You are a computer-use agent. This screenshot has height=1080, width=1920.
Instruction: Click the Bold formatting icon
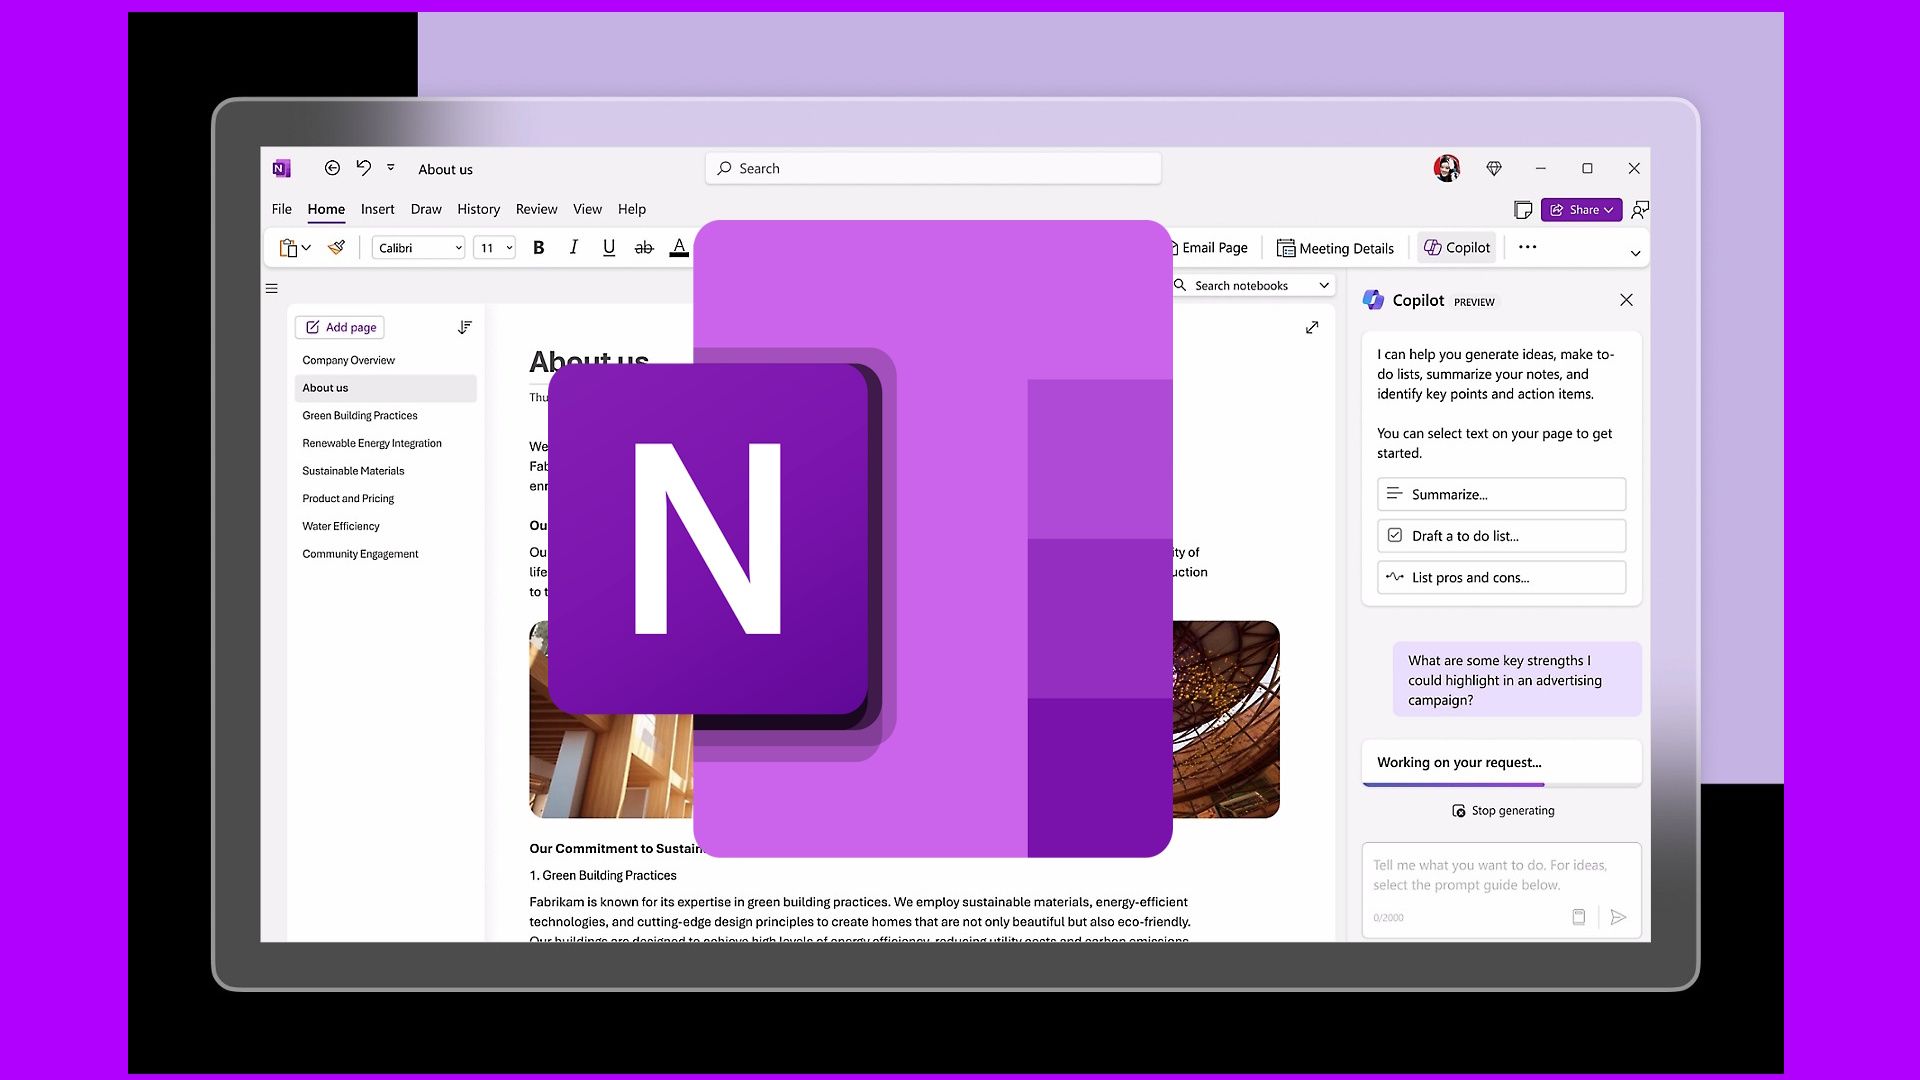point(538,247)
